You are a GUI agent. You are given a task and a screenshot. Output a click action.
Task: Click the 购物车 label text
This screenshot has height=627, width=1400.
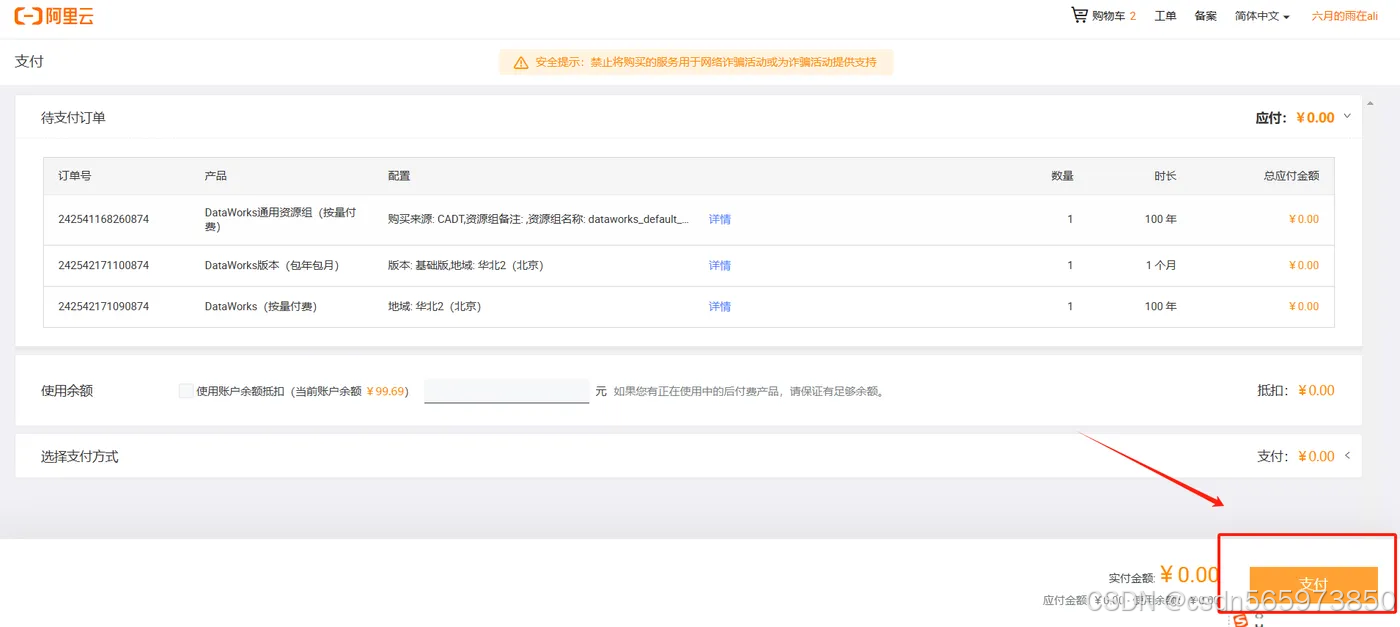tap(1109, 16)
